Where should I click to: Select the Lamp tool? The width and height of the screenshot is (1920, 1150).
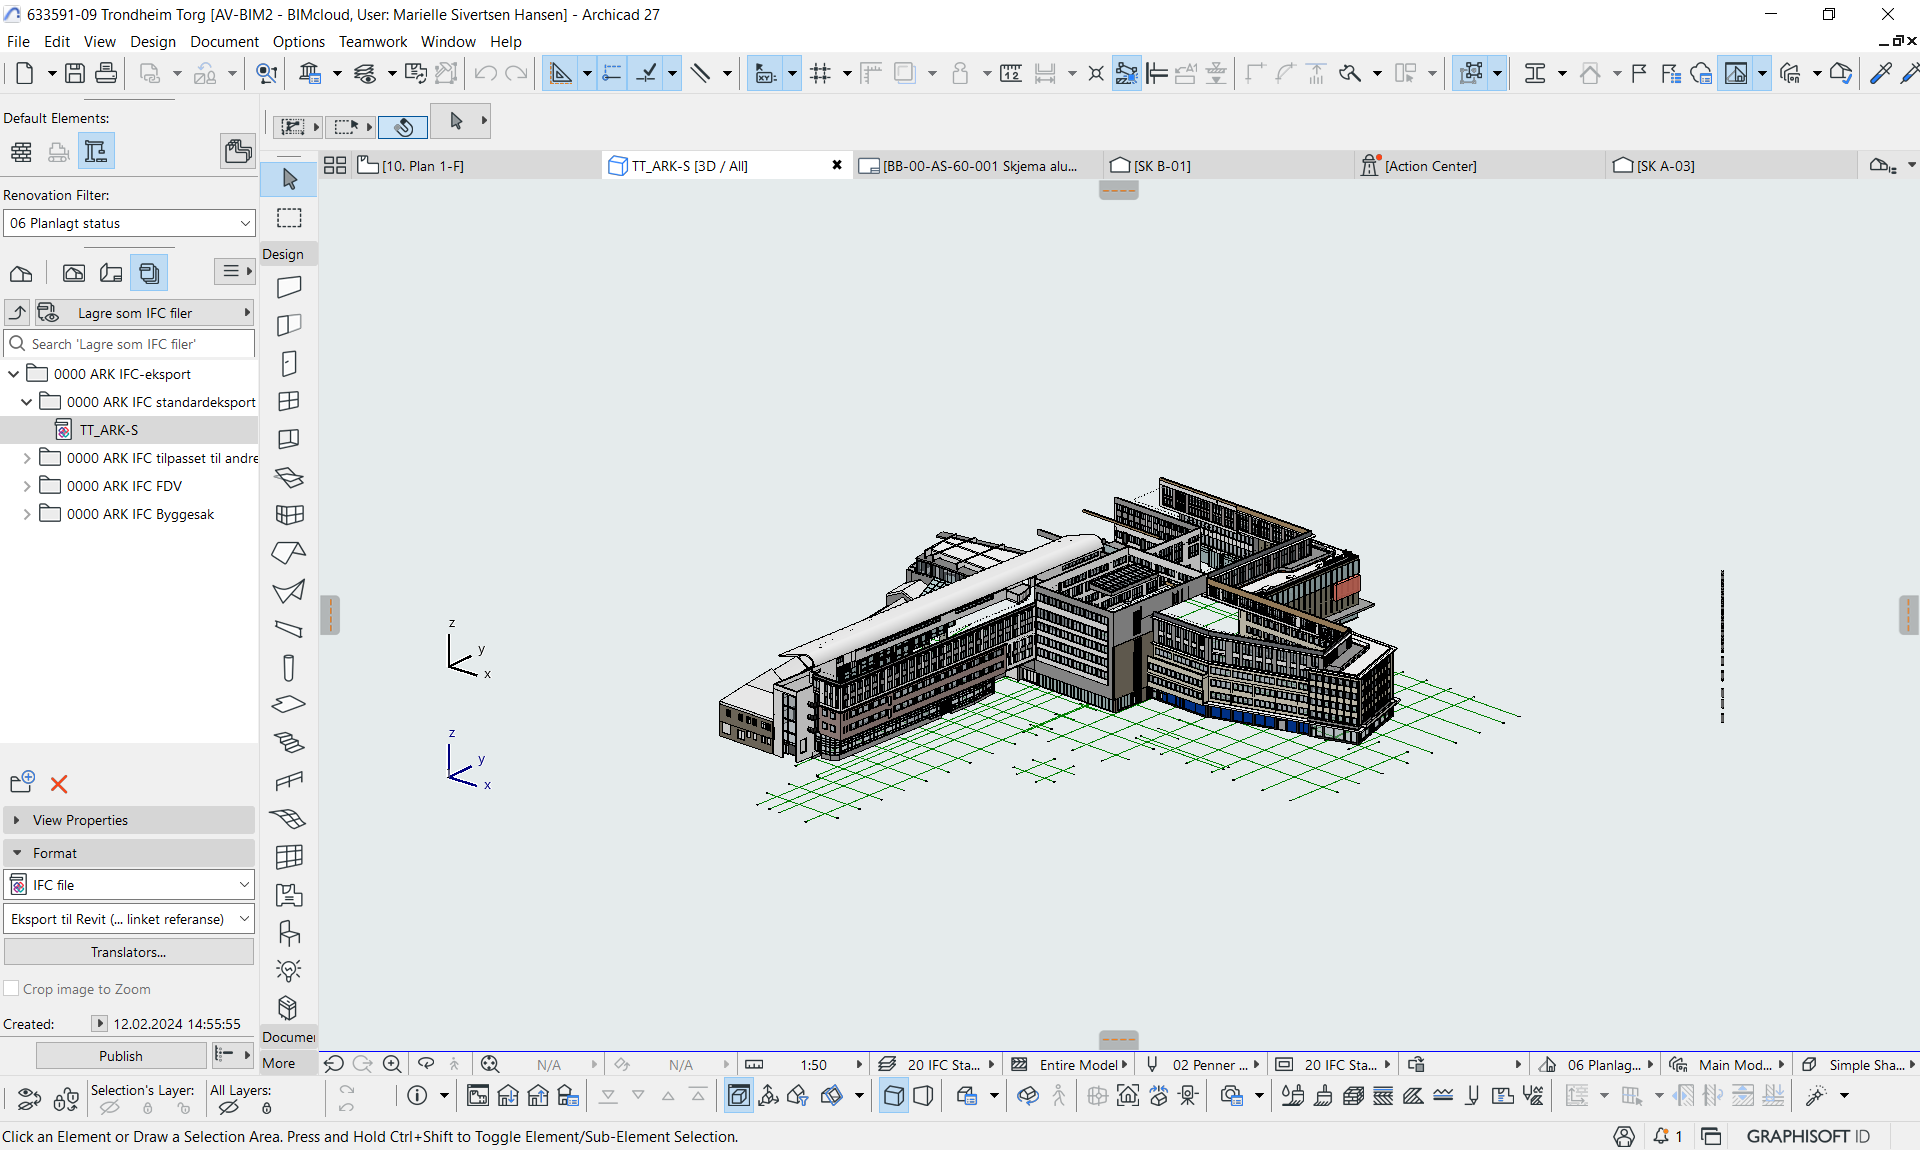289,970
